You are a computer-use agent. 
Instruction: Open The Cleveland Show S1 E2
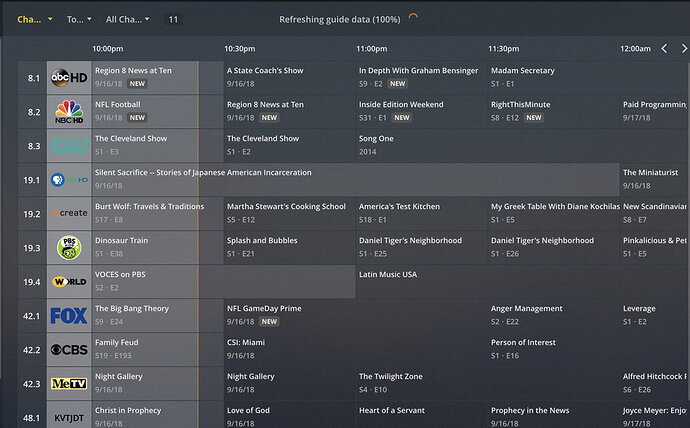pyautogui.click(x=290, y=146)
